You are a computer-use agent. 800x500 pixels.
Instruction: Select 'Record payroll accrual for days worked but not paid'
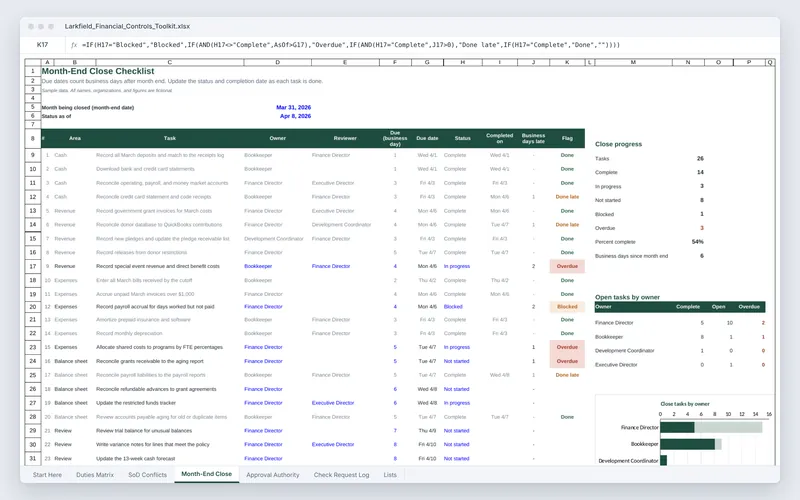(155, 307)
